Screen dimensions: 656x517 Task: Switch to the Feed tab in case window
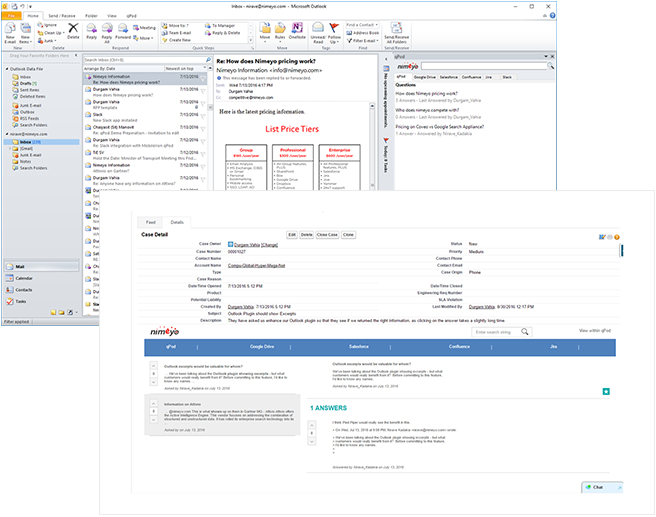pyautogui.click(x=151, y=222)
